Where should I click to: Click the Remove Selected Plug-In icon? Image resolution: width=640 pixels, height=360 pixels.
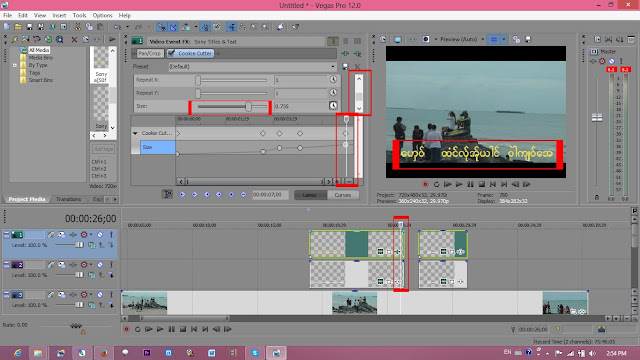pos(358,53)
